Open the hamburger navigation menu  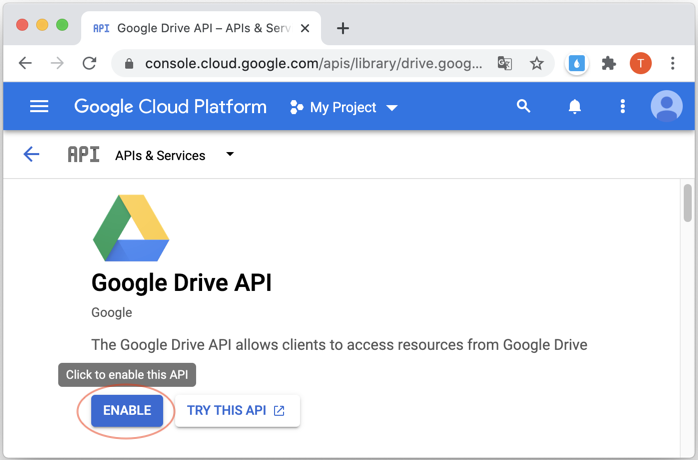point(39,106)
